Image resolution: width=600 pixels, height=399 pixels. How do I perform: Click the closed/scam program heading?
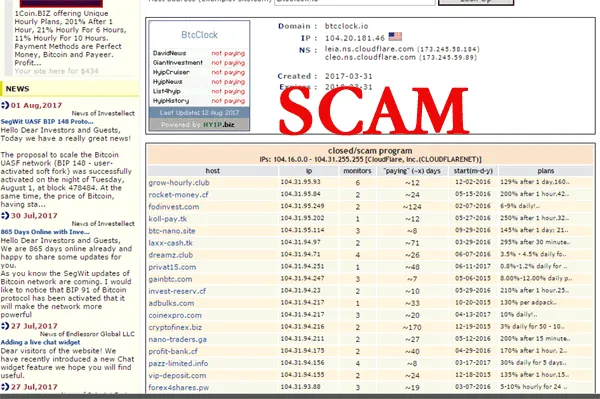tap(370, 151)
